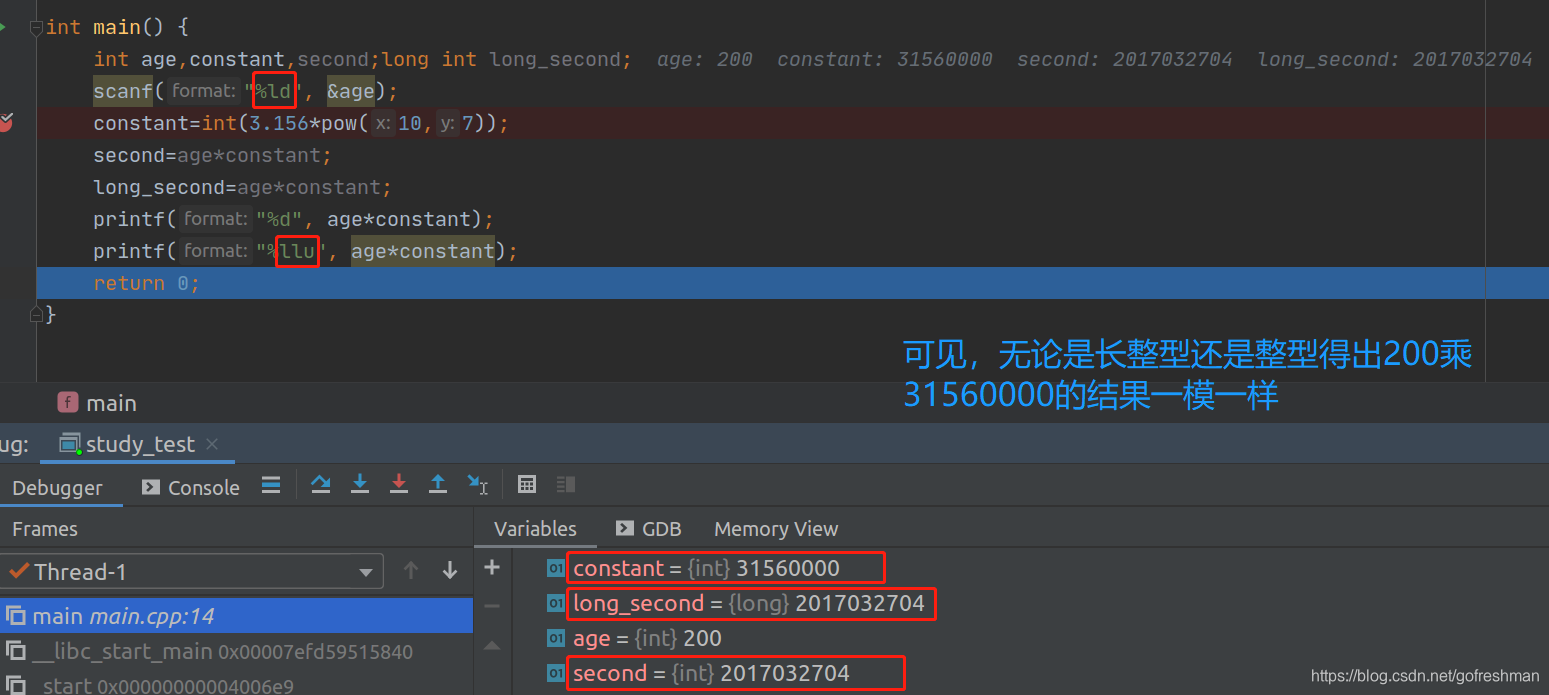Viewport: 1549px width, 695px height.
Task: Click the closing-brace fold marker of main
Action: point(36,314)
